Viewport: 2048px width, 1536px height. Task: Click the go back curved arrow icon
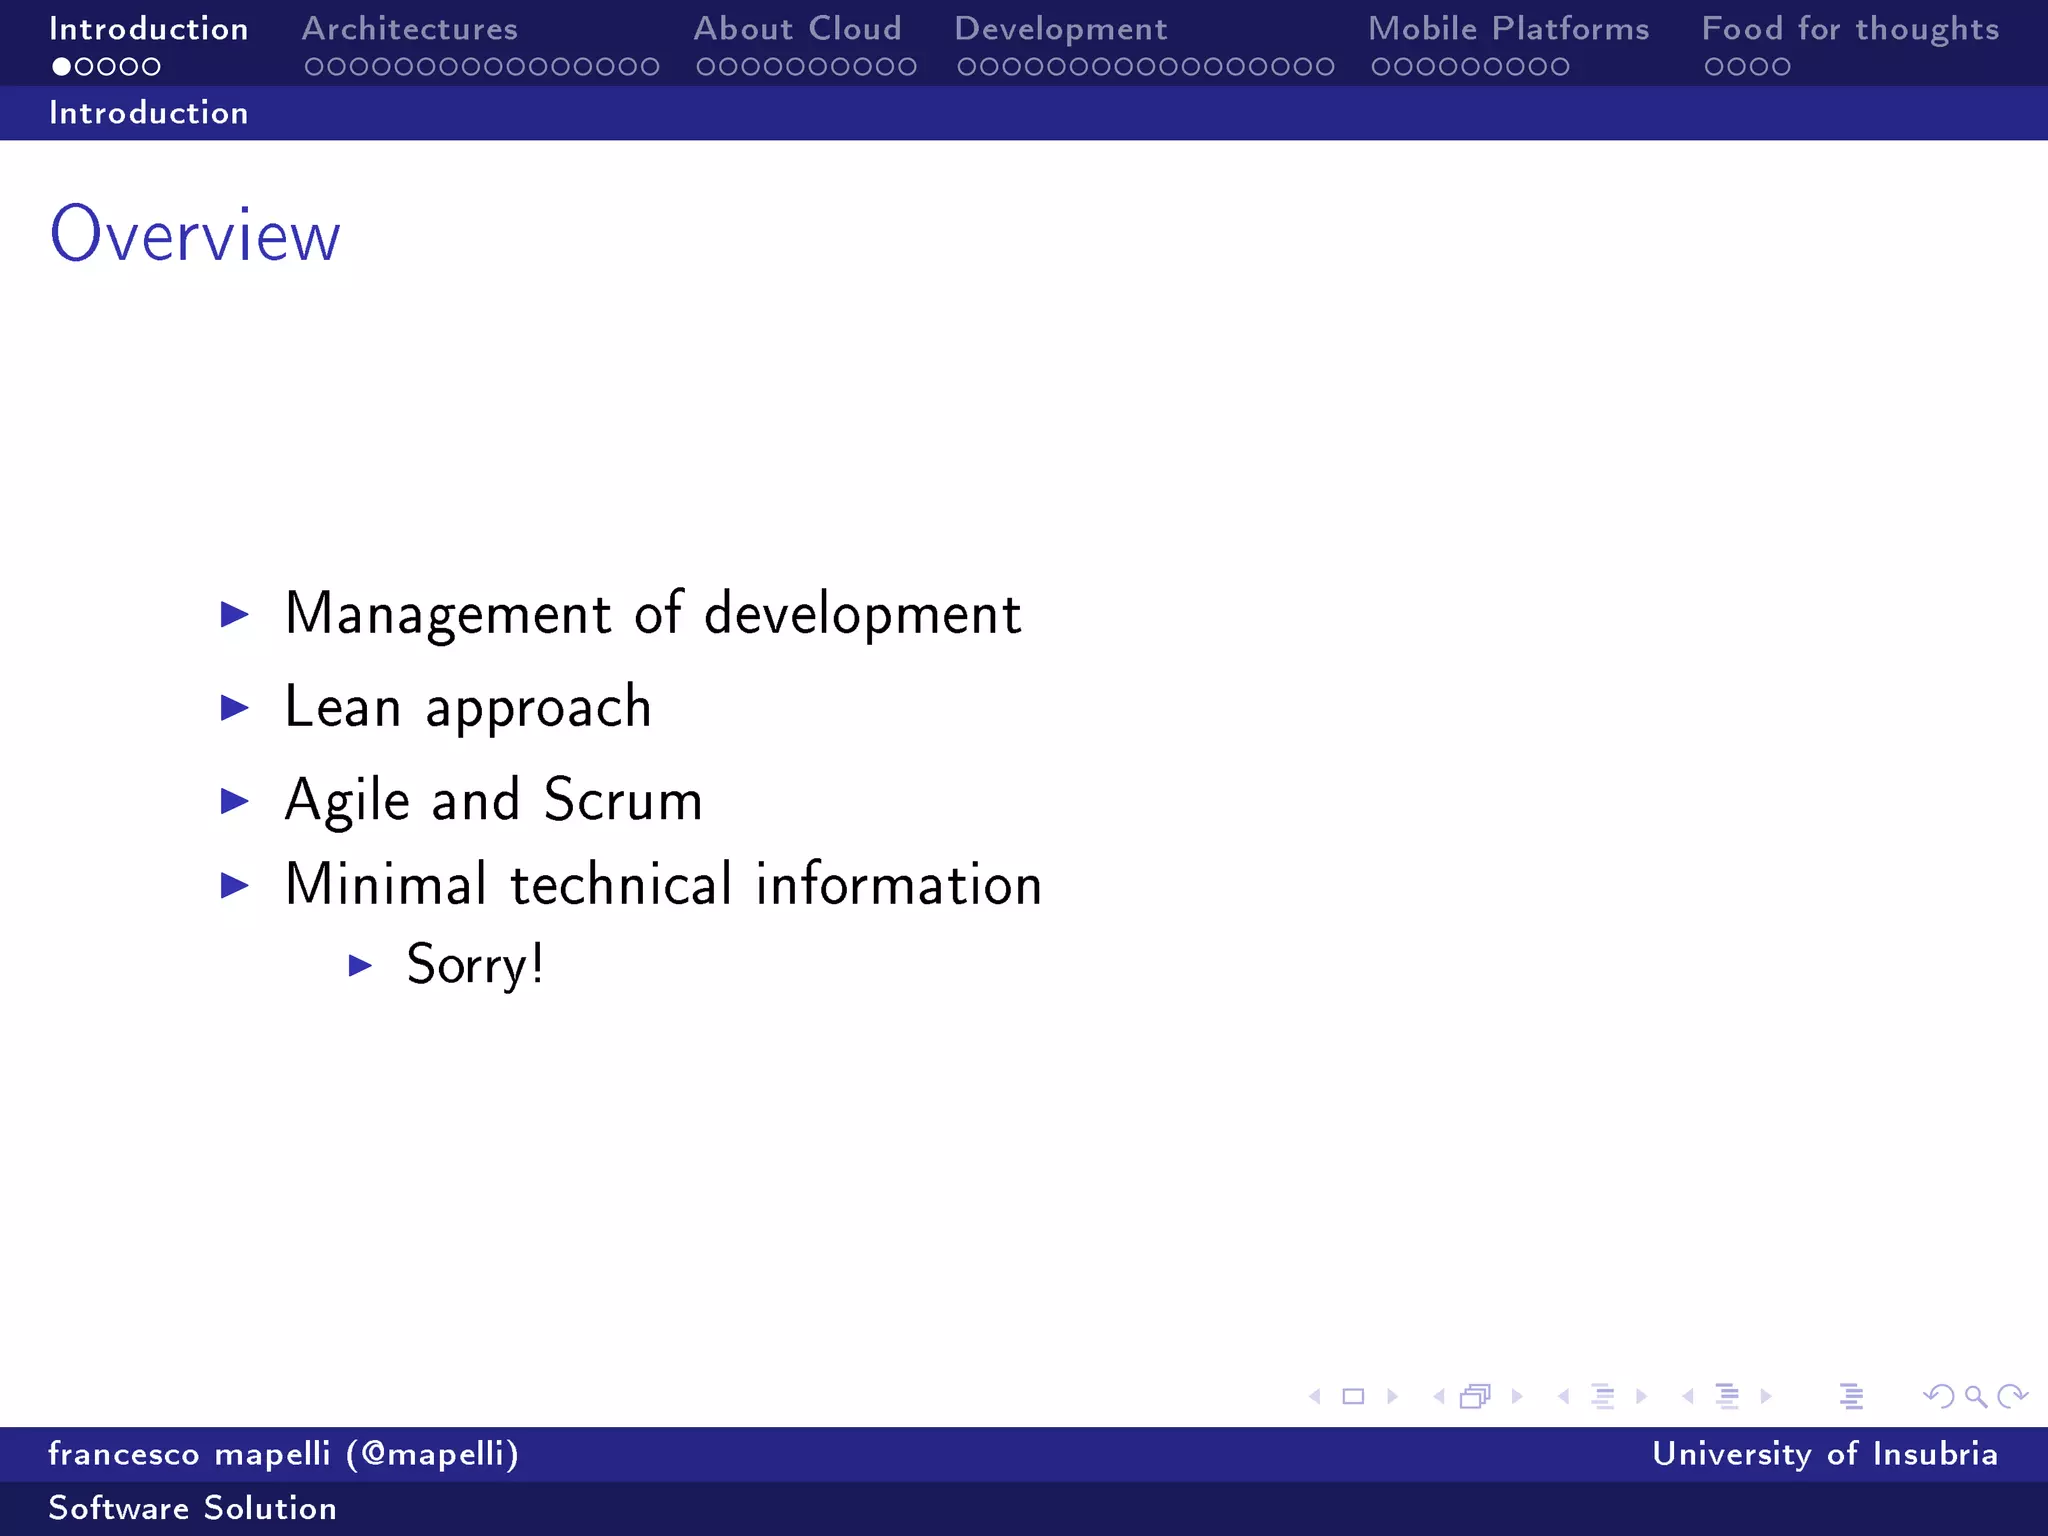(x=1939, y=1396)
